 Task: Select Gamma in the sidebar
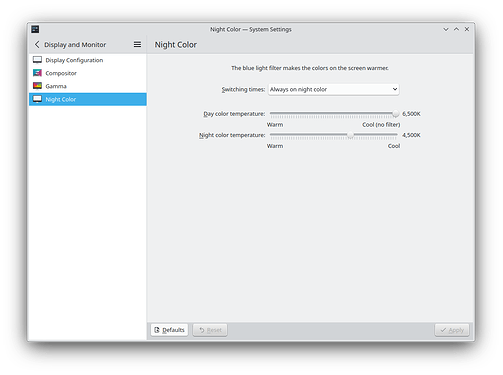pos(88,86)
